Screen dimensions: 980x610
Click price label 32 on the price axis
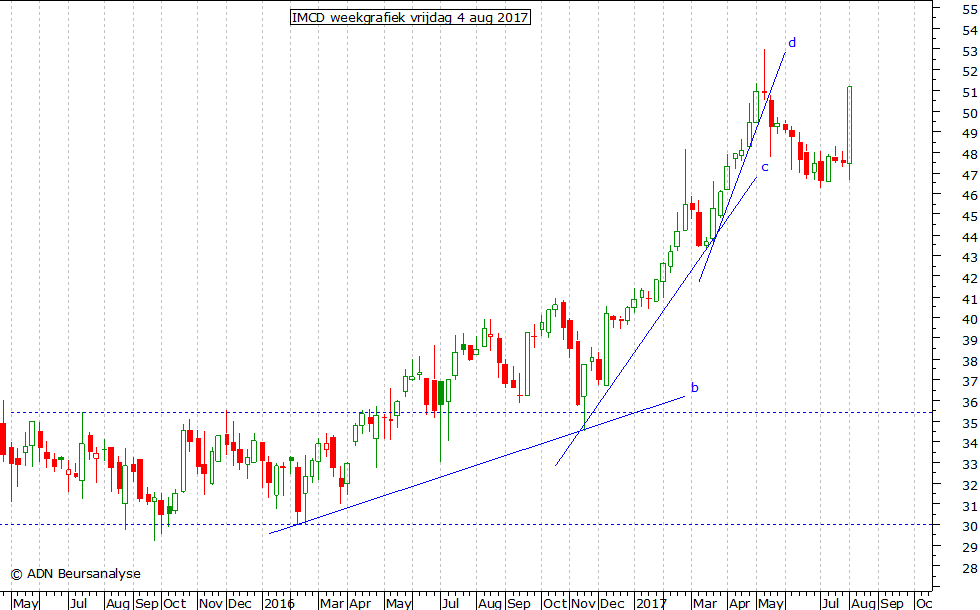click(970, 486)
